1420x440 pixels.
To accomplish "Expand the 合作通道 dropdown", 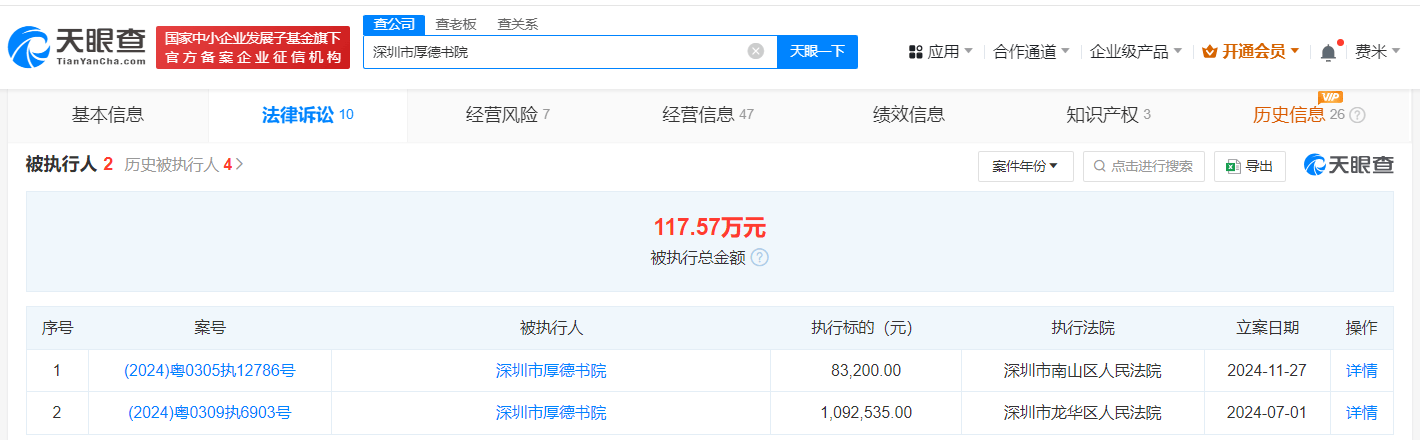I will pyautogui.click(x=1031, y=51).
